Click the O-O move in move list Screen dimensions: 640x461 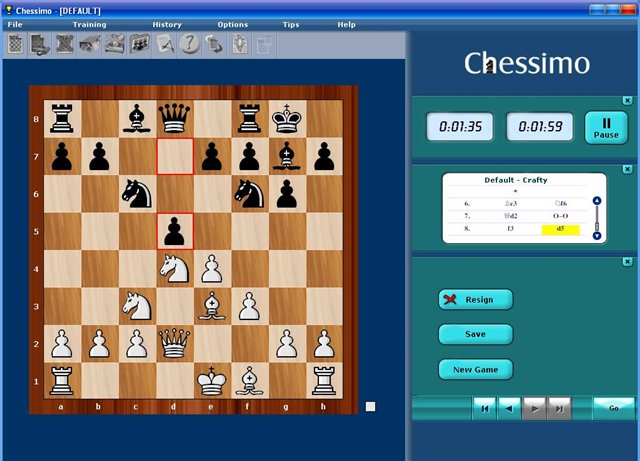coord(560,216)
